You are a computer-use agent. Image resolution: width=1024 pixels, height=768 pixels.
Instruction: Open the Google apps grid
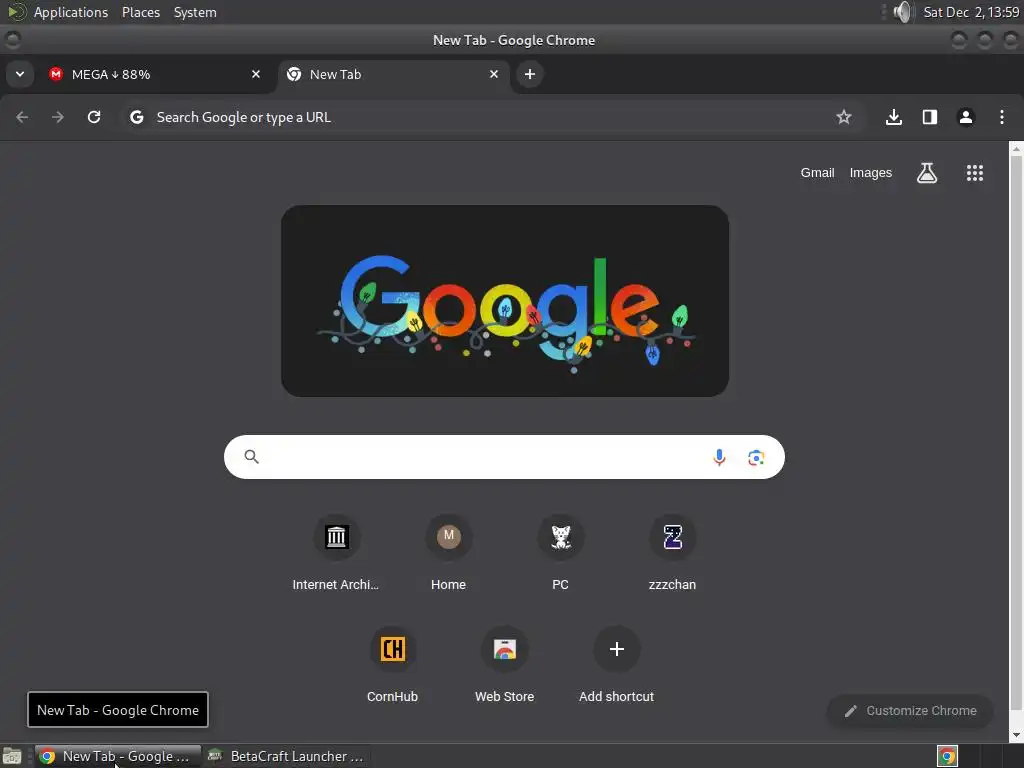tap(974, 172)
